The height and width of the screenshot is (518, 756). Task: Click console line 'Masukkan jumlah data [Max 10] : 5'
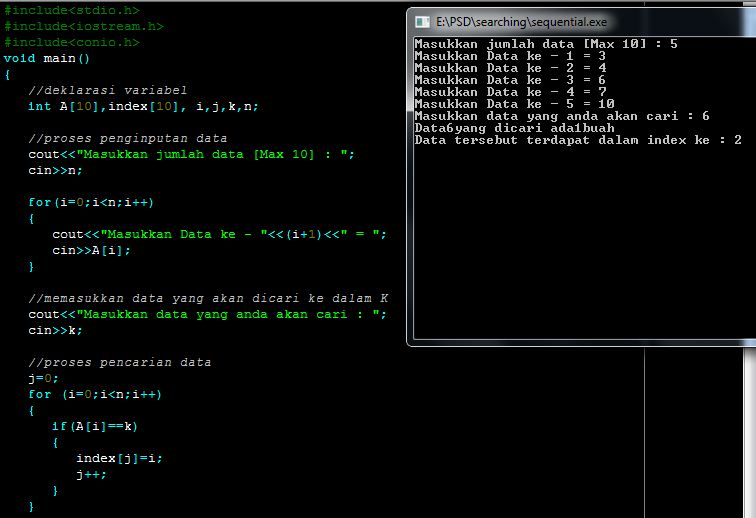[546, 44]
